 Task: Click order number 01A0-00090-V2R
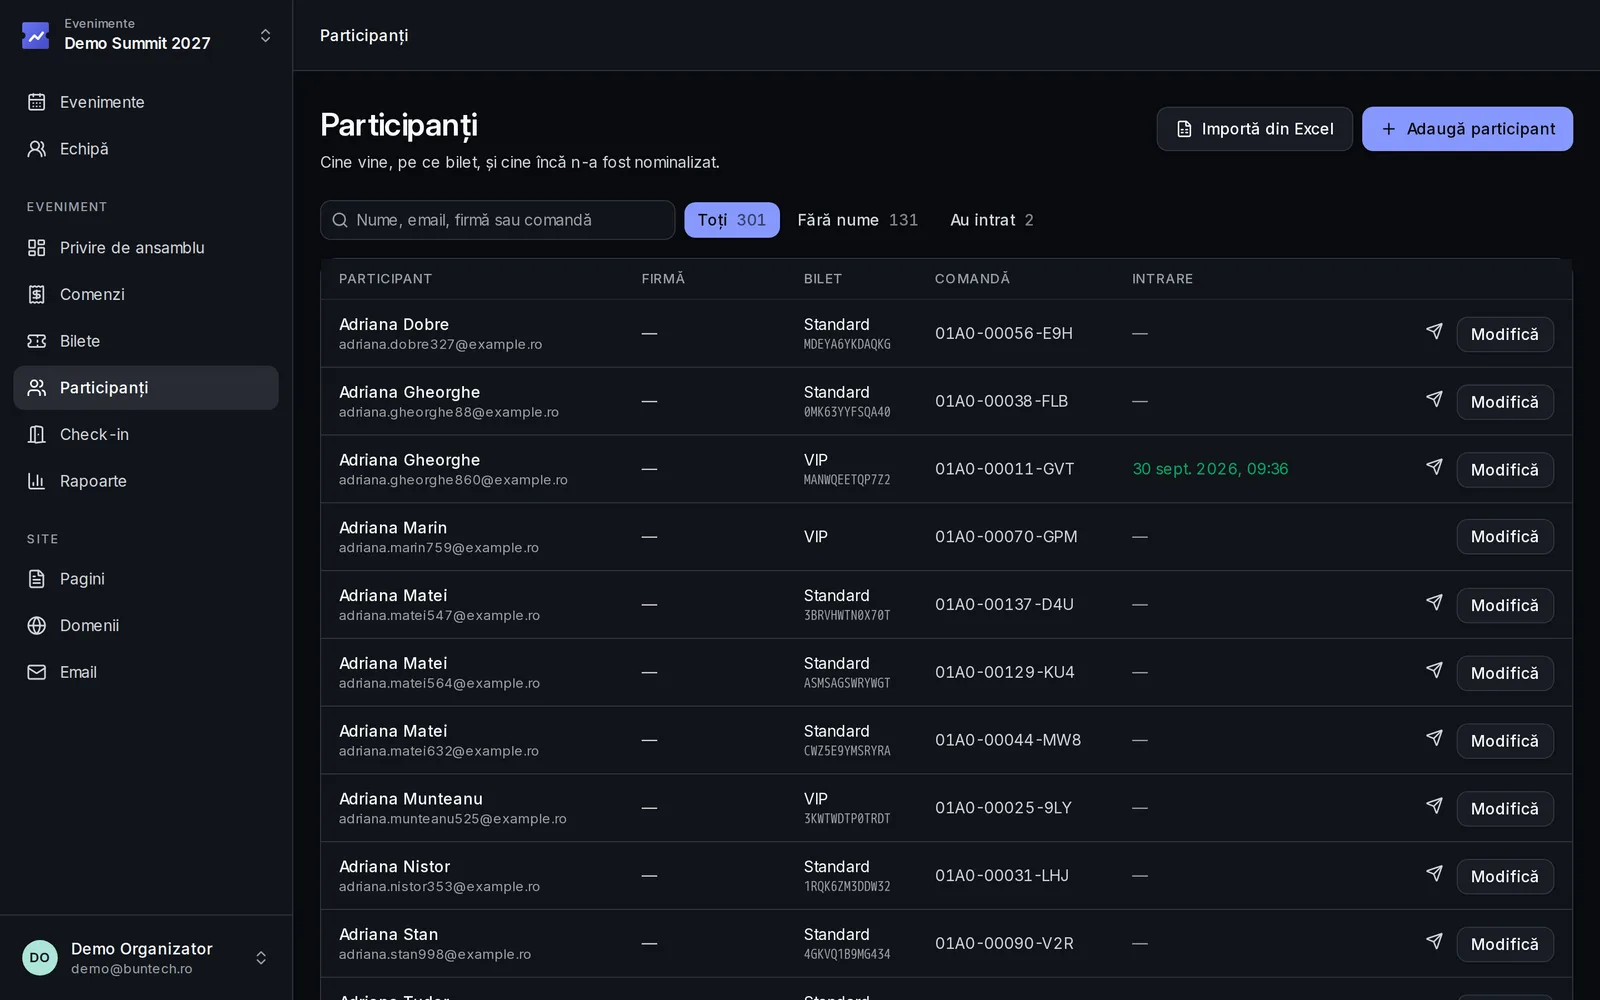[x=1004, y=943]
